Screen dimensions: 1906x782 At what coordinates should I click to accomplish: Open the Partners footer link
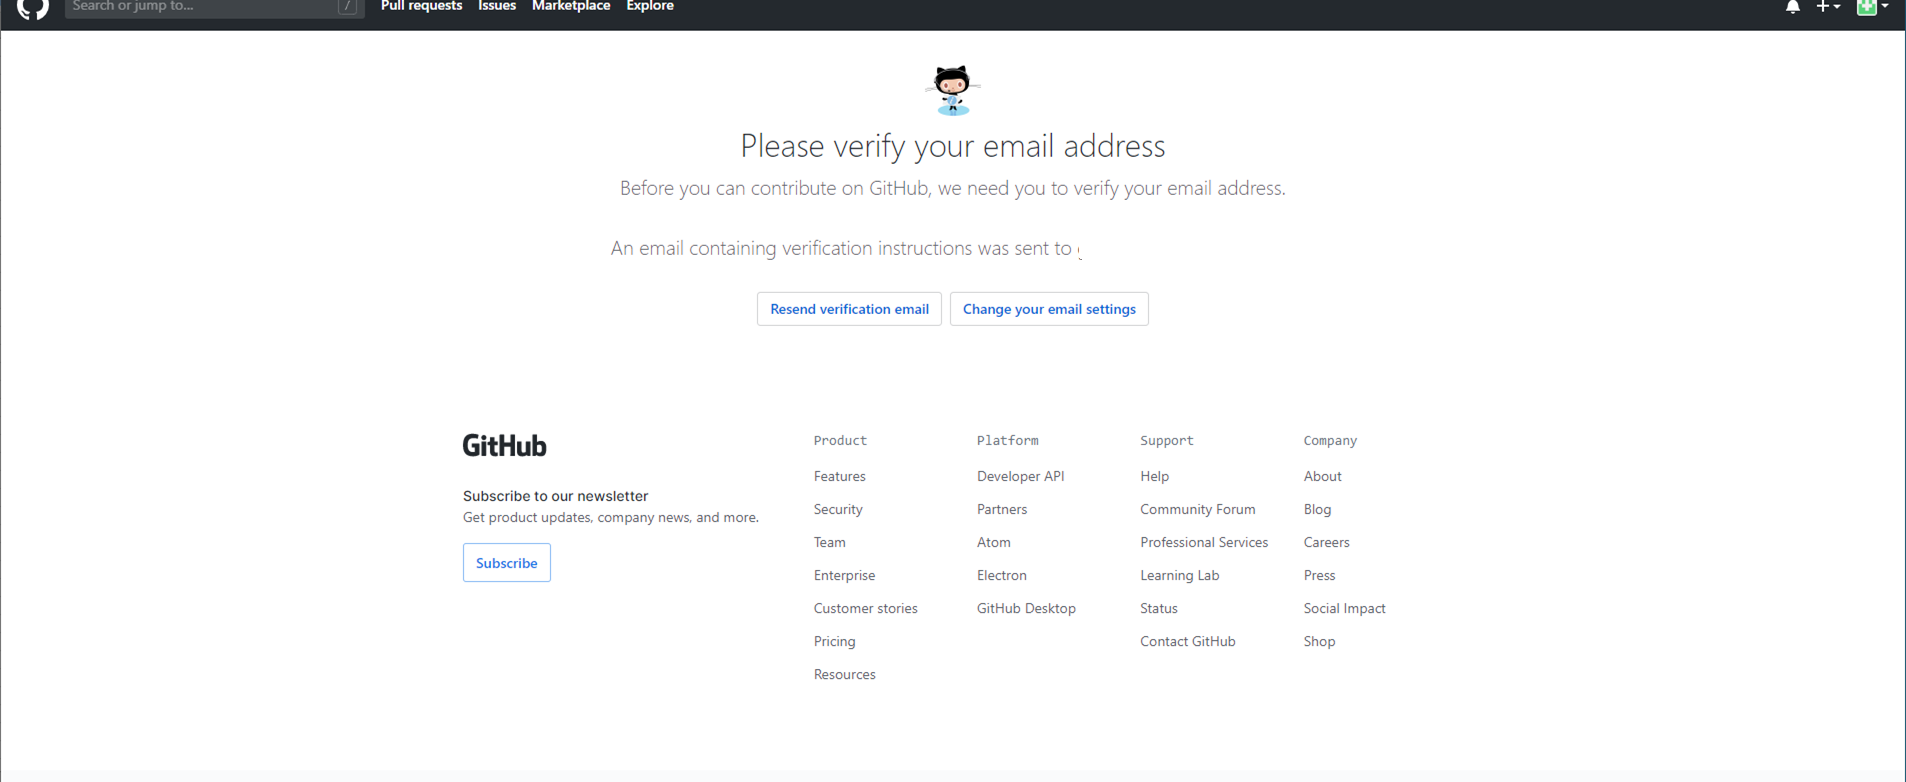coord(1002,510)
